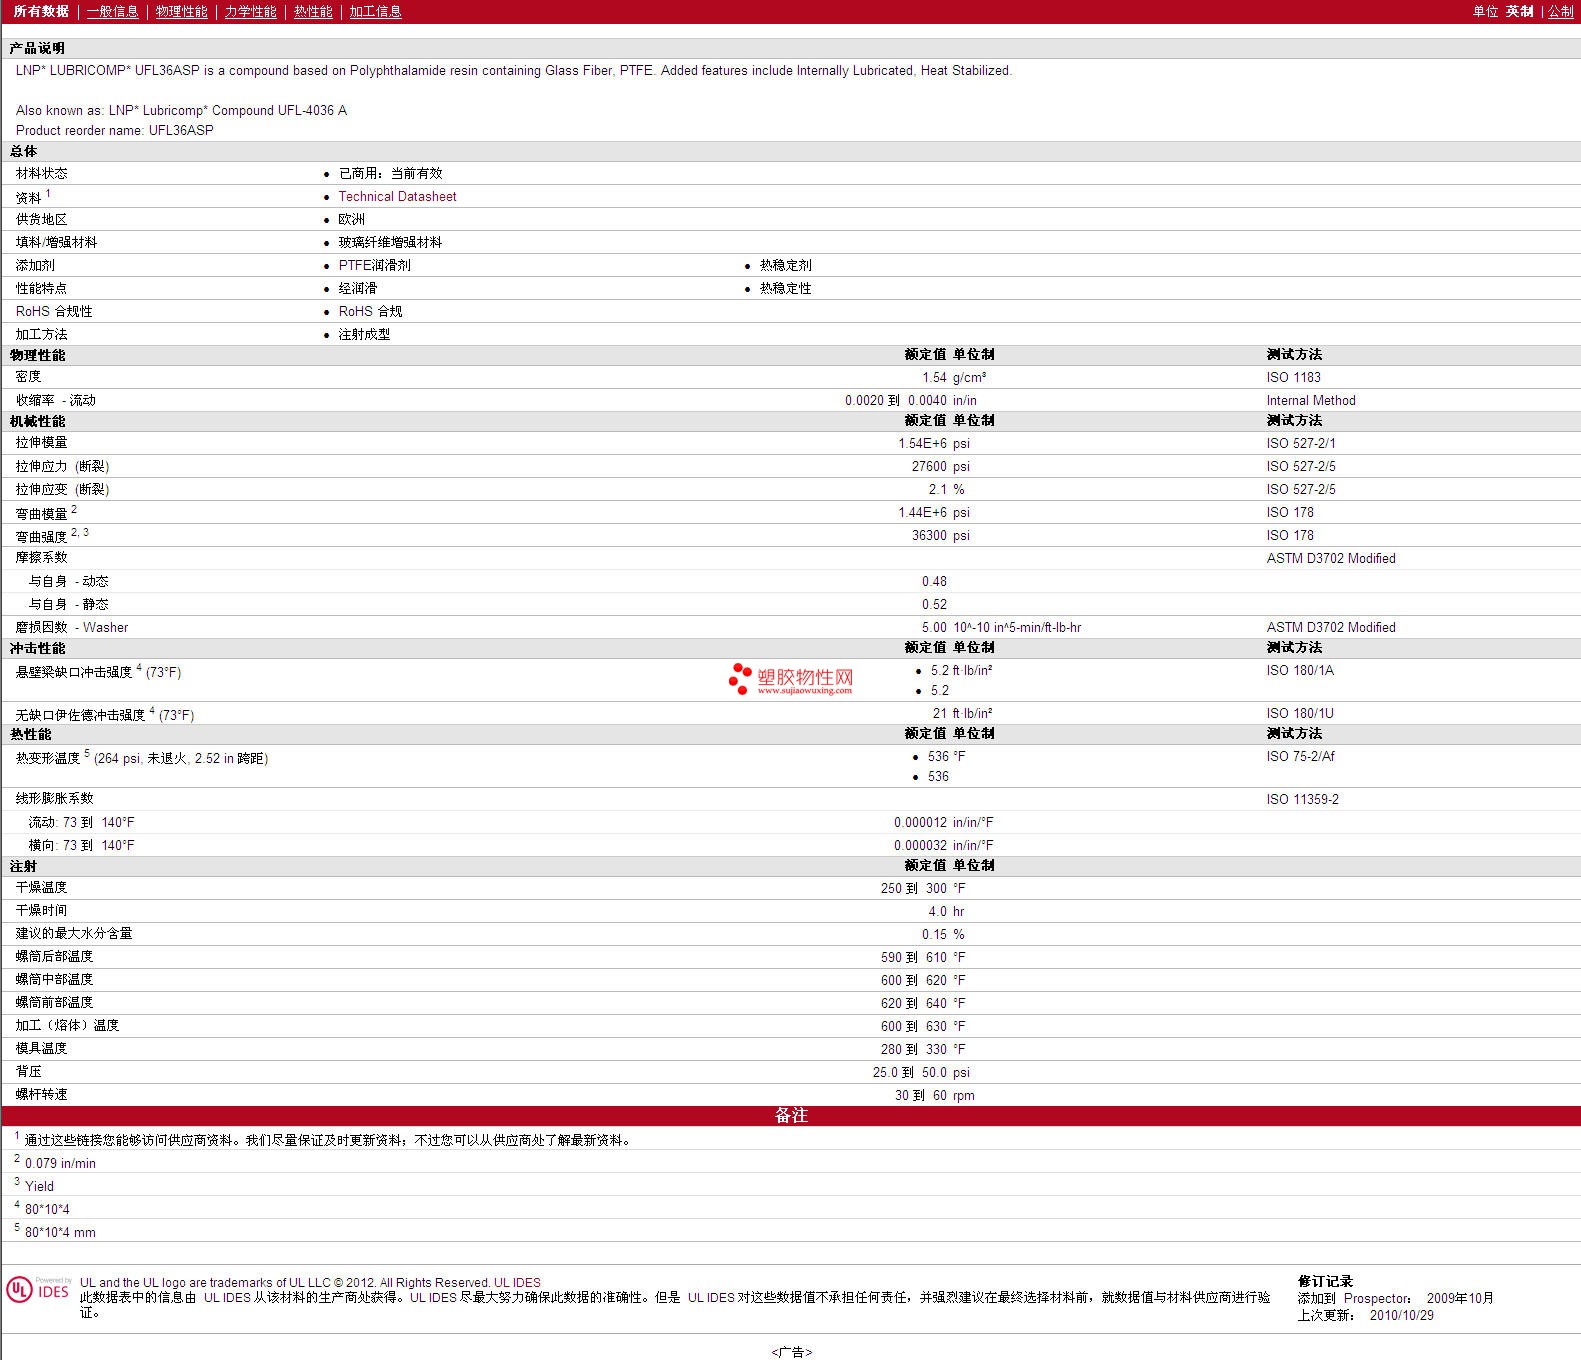Click 注射成型 processing method entry
This screenshot has width=1581, height=1360.
tap(364, 334)
